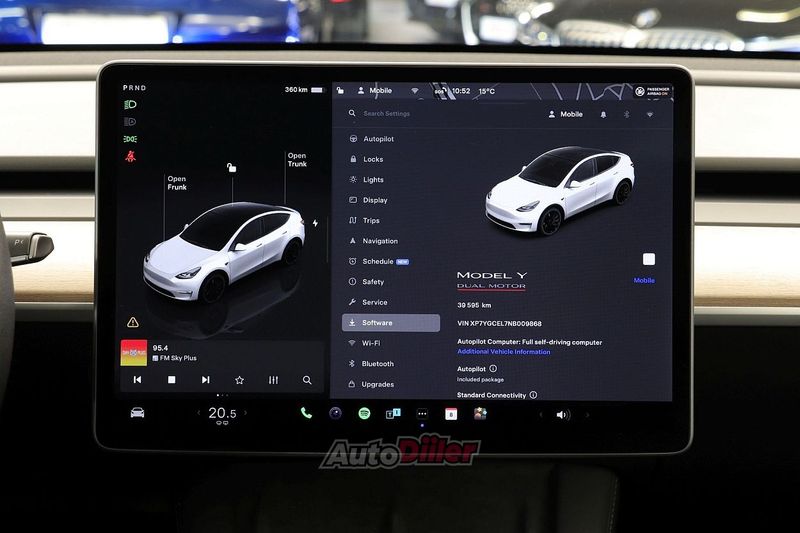Tap the 15°C outside temperature
Screen dimensions: 800x533
[x=487, y=91]
